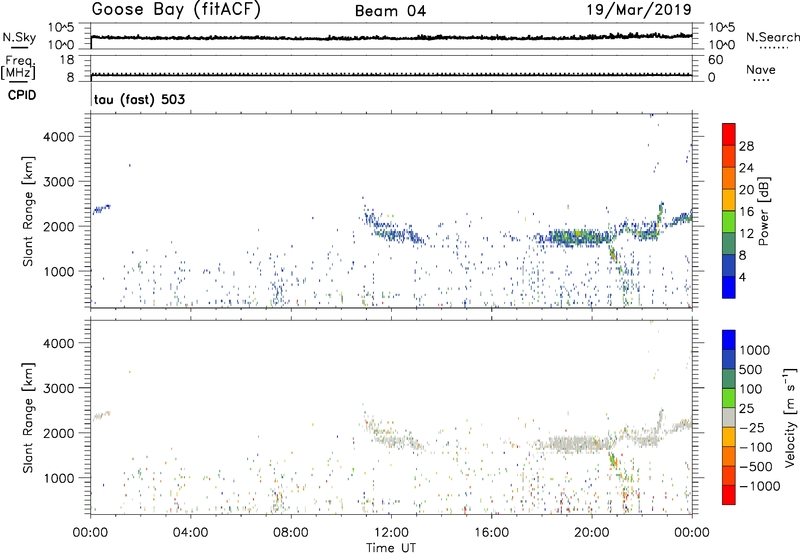The width and height of the screenshot is (800, 554).
Task: Click the "4000" tick of power panel axis
Action: point(58,137)
